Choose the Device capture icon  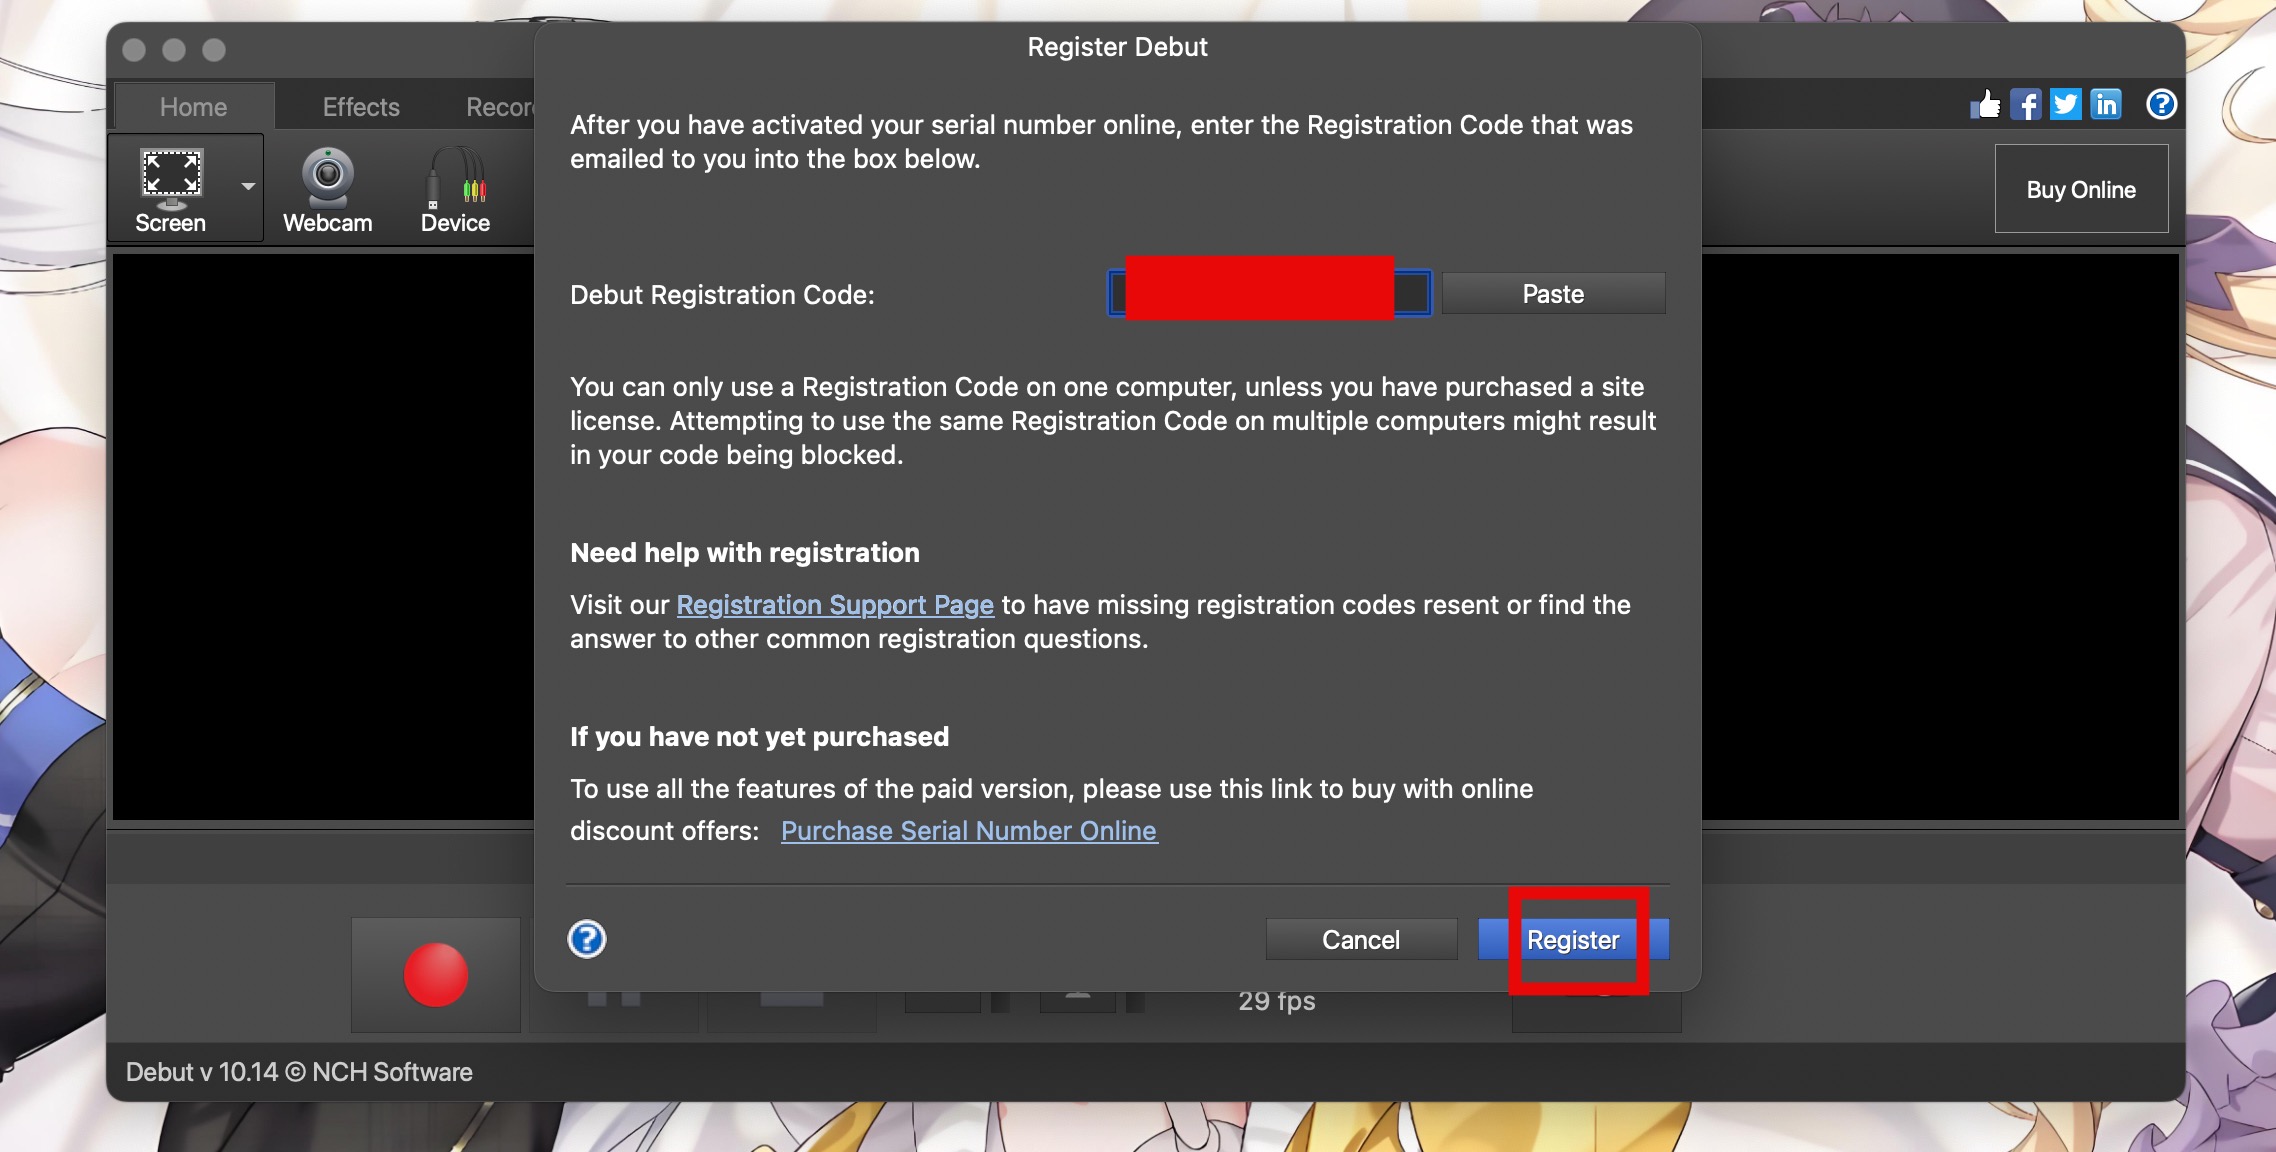tap(455, 178)
